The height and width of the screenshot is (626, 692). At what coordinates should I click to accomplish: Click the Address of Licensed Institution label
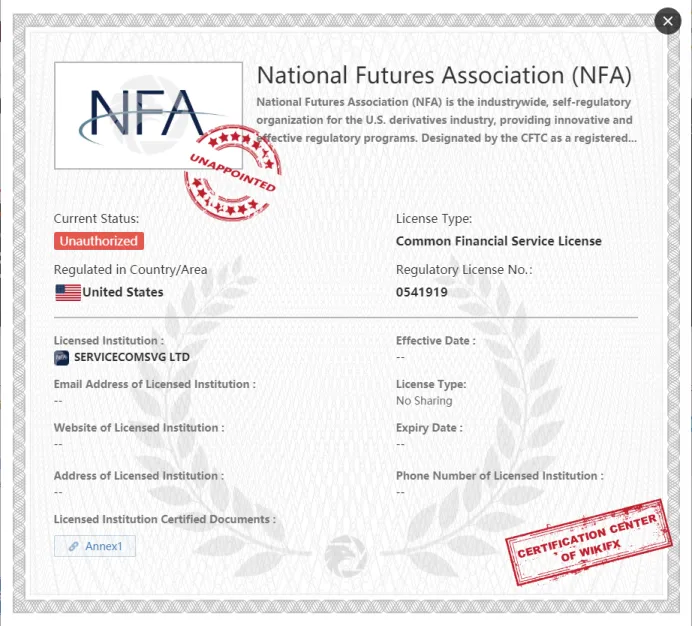(x=139, y=476)
